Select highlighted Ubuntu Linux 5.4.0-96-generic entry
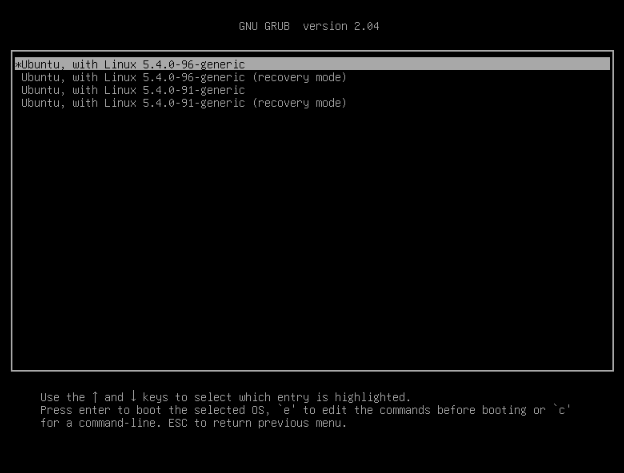This screenshot has height=473, width=624. [312, 64]
